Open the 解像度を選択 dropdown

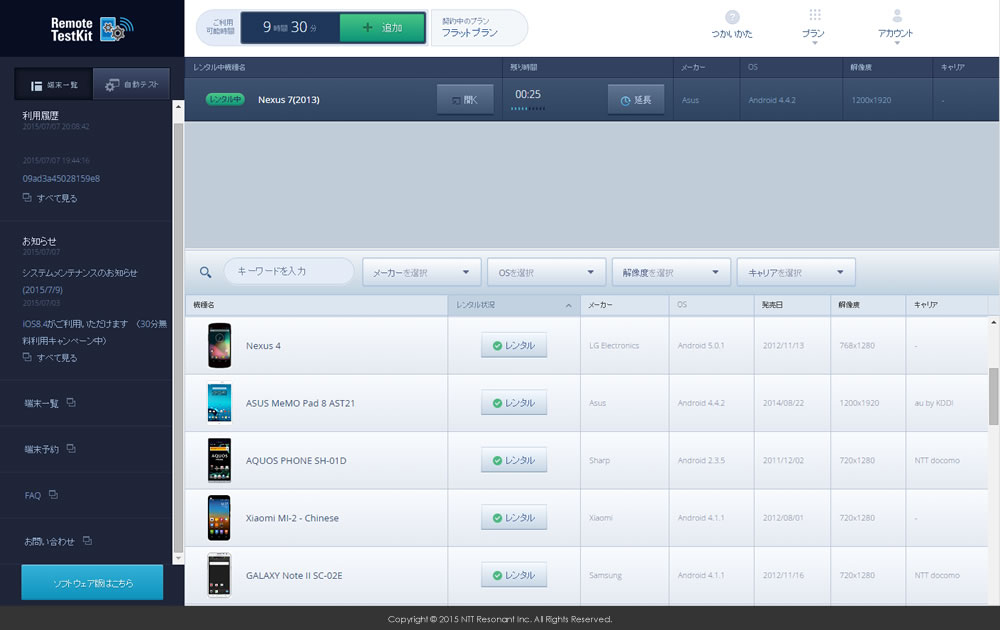point(671,272)
